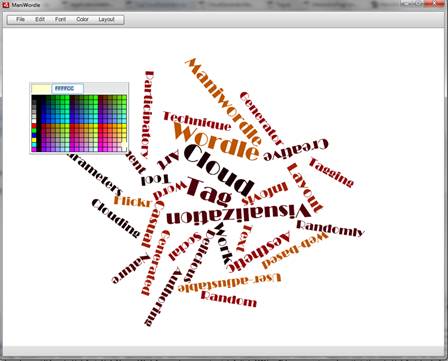Select the word "Technique"
Viewport: 448px width, 361px height.
(197, 121)
